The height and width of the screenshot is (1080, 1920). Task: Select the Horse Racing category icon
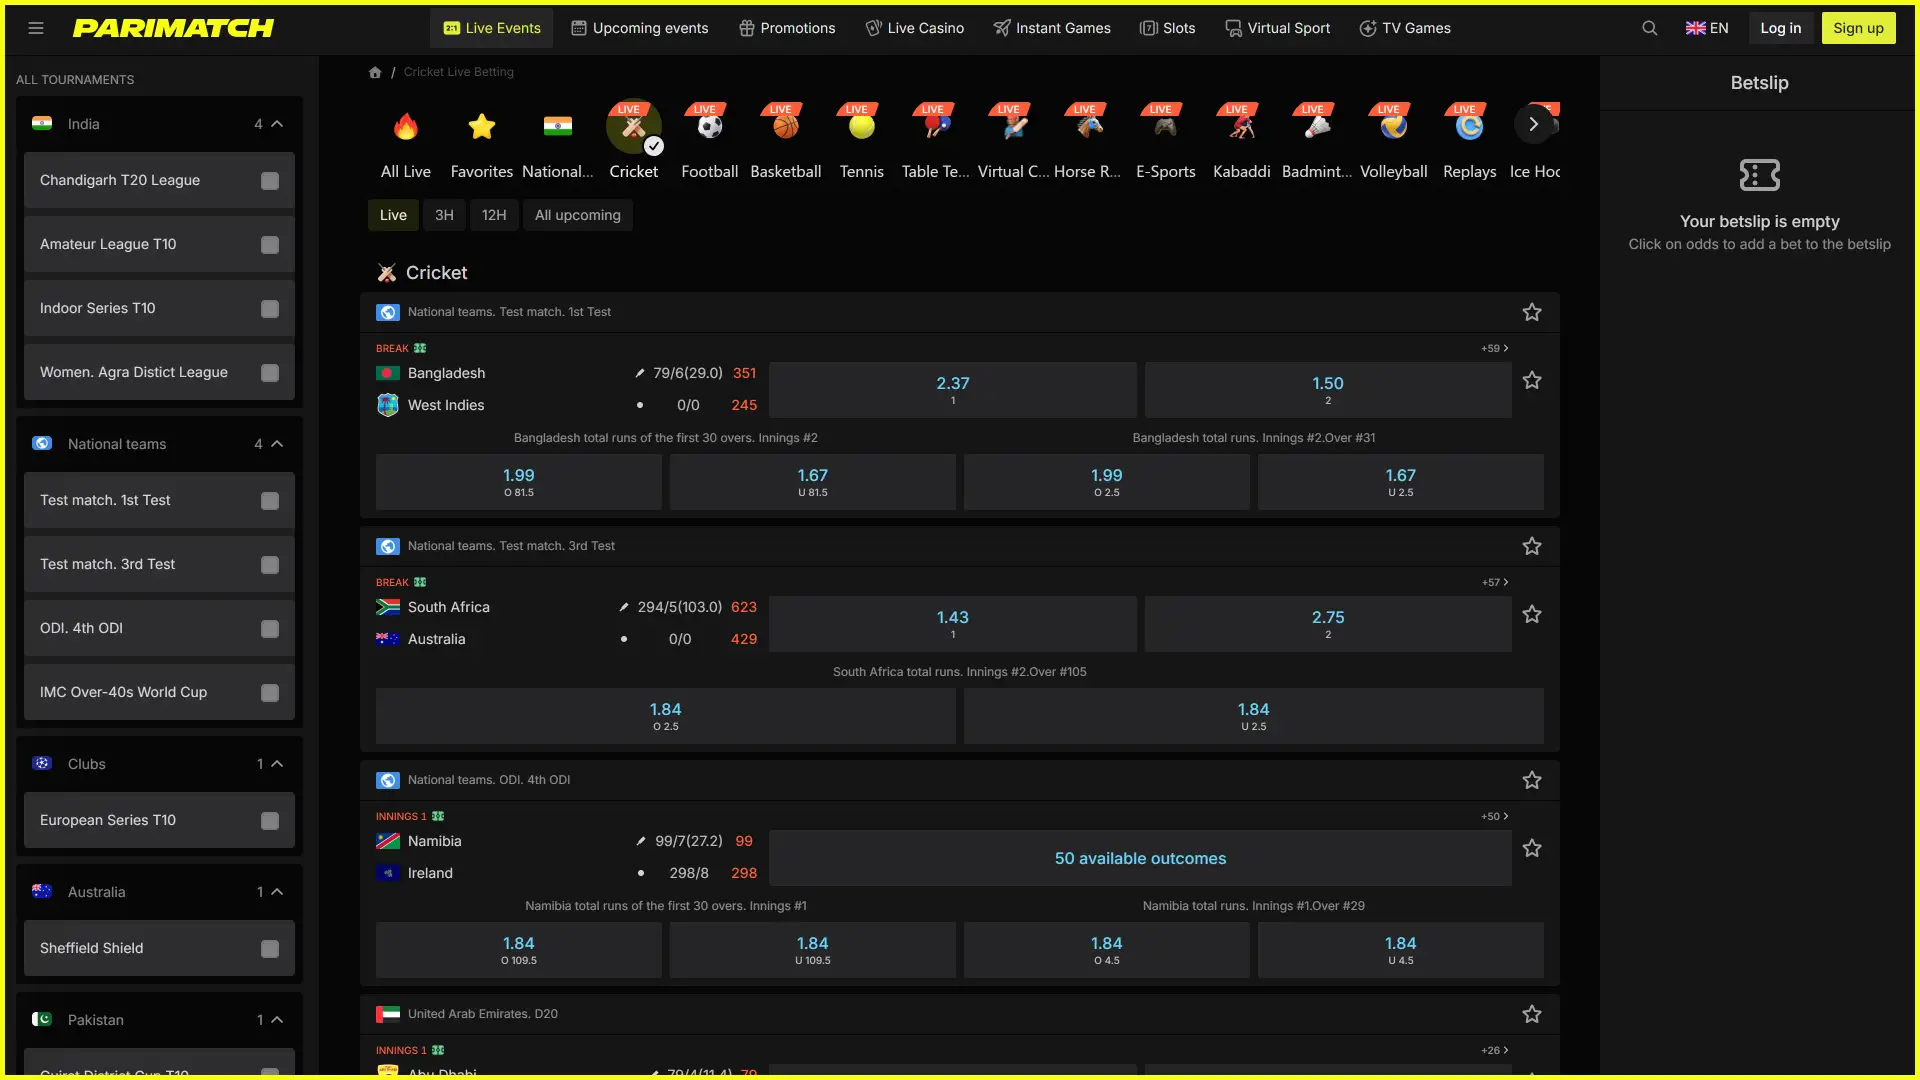1090,127
